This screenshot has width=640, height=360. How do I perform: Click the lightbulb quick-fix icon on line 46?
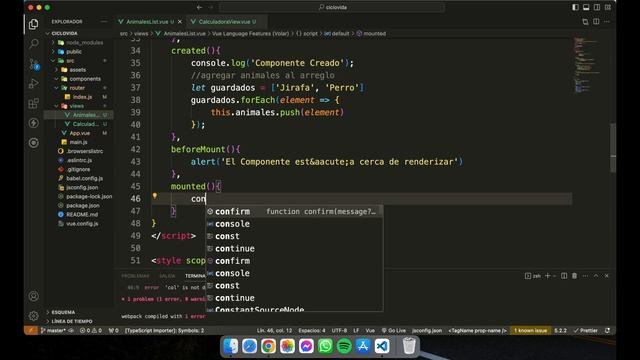pos(155,196)
